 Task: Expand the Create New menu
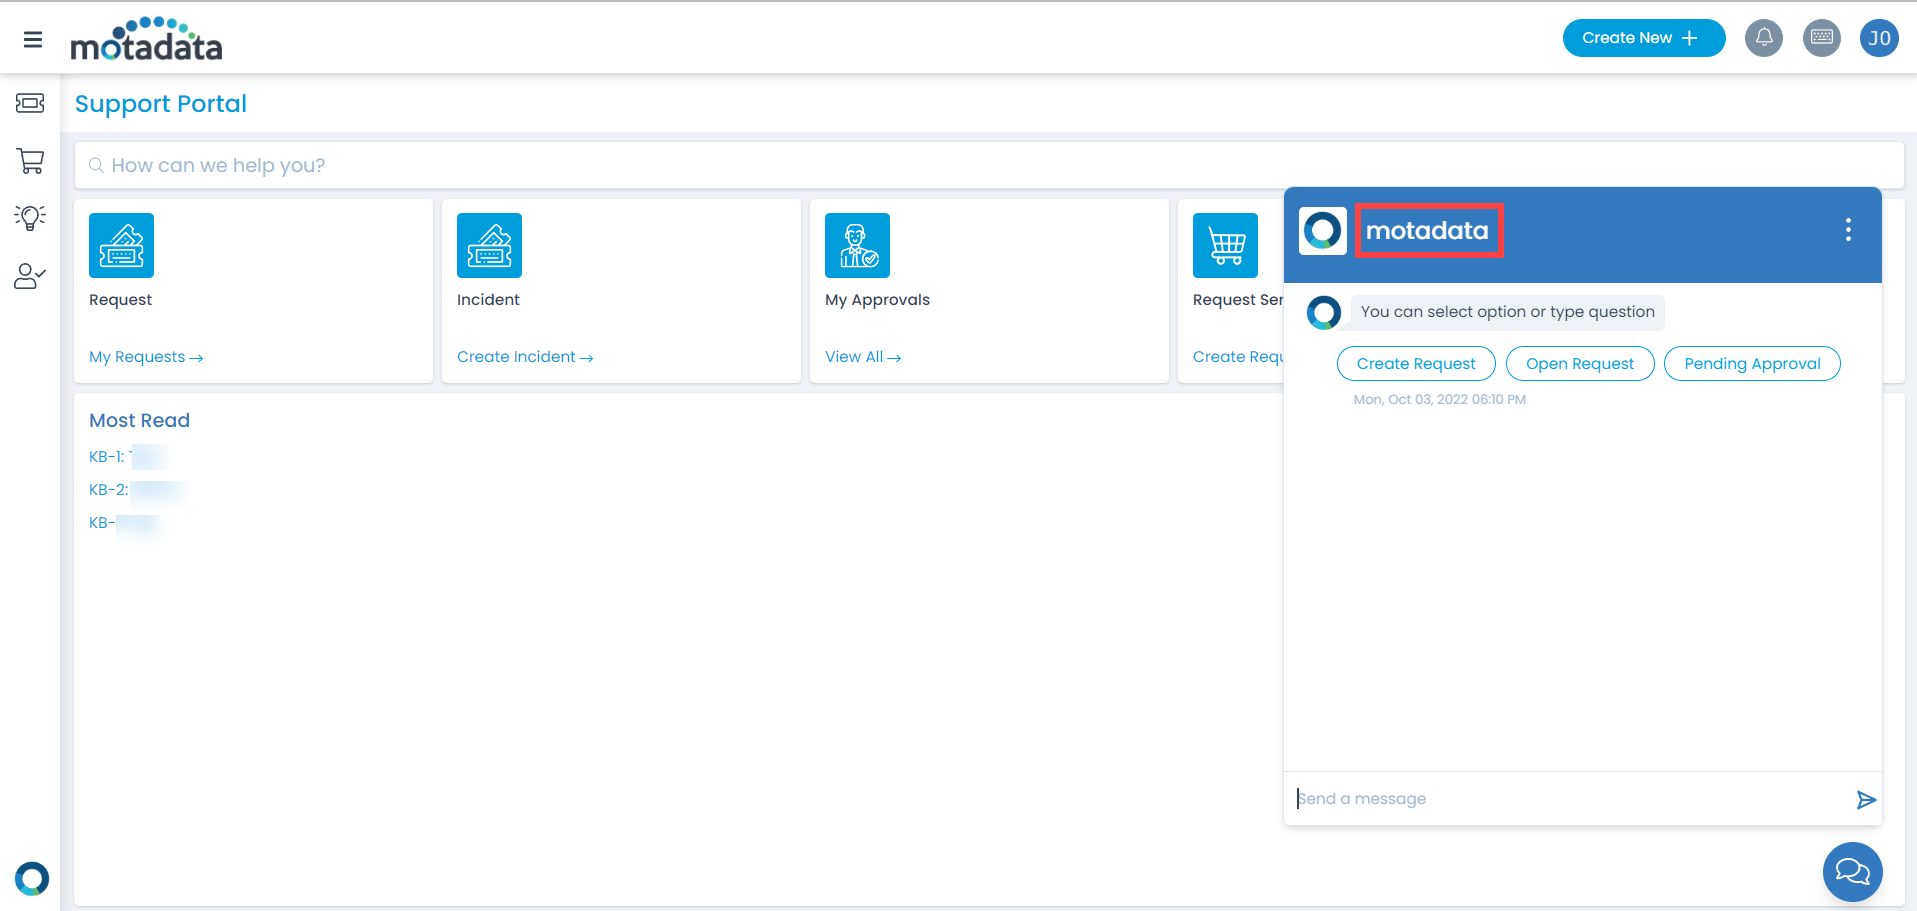pos(1642,38)
